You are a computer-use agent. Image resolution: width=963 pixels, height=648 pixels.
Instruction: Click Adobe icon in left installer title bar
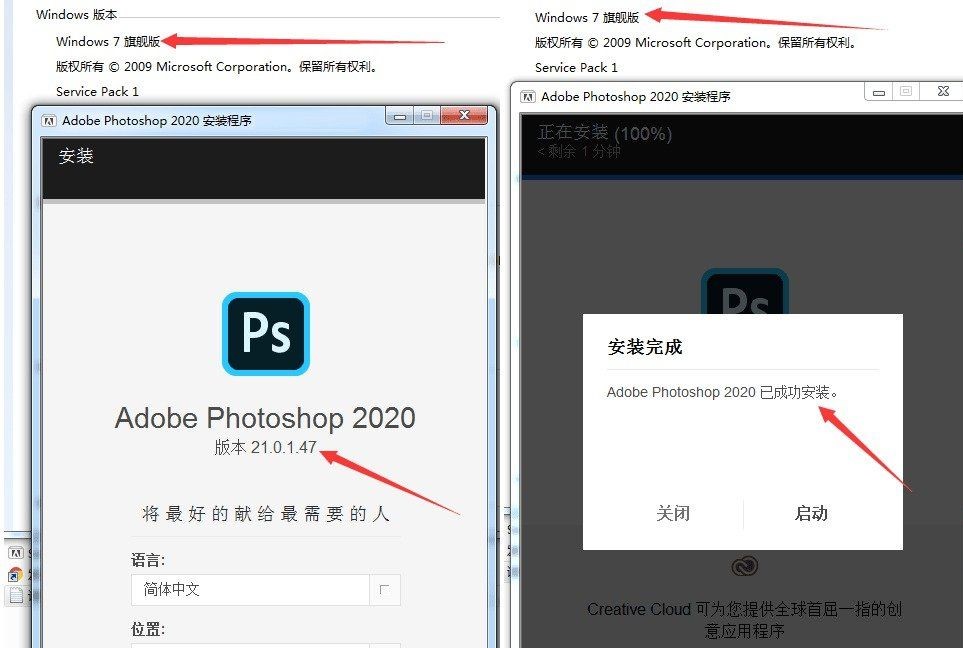[x=49, y=120]
